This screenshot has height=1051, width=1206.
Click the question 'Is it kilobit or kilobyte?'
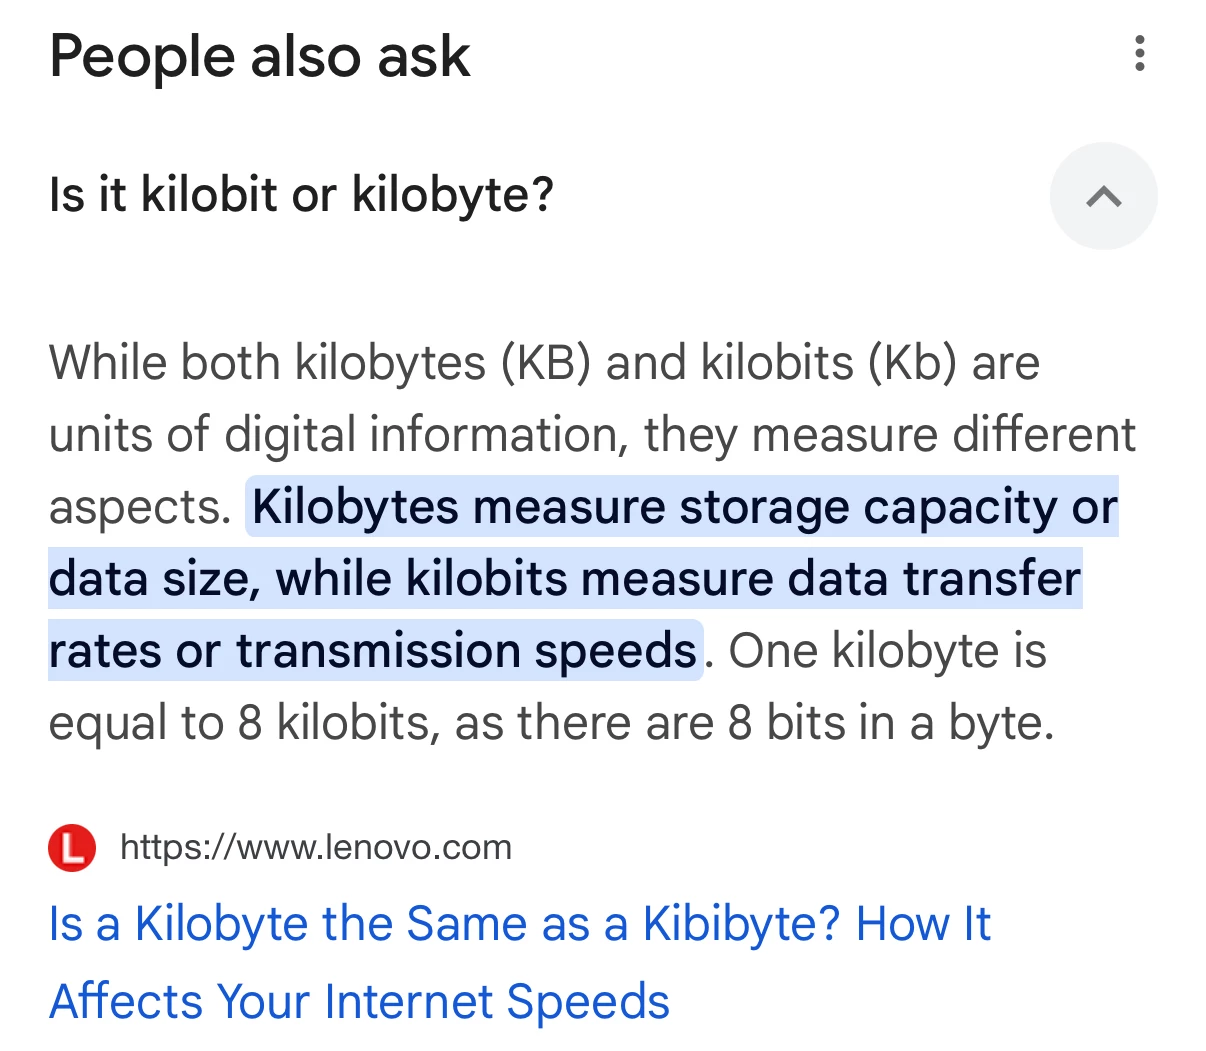point(301,194)
